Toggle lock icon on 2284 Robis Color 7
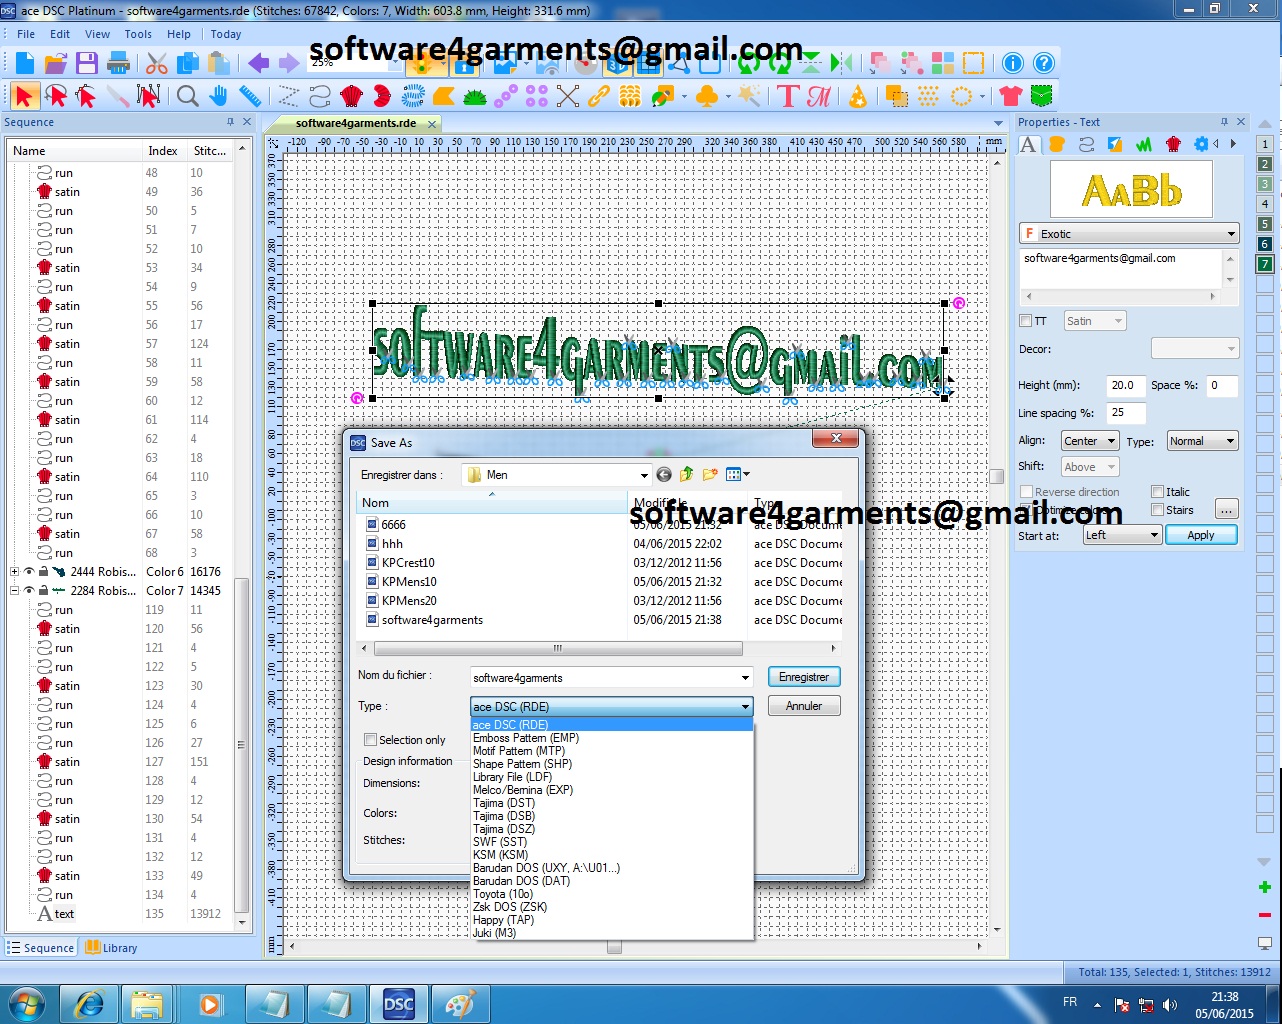The width and height of the screenshot is (1282, 1024). pyautogui.click(x=43, y=591)
